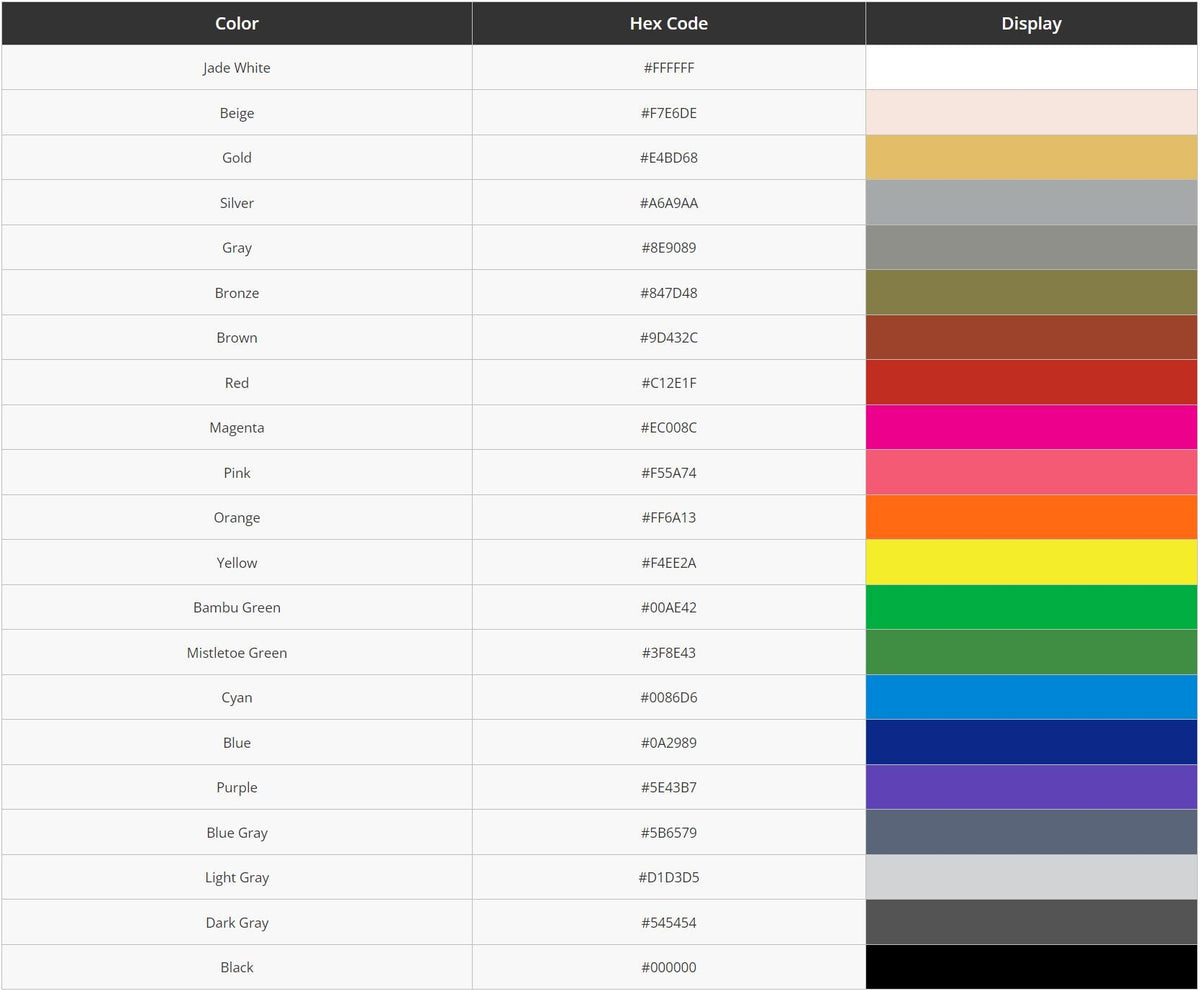Click the hex code #5B6579
This screenshot has width=1200, height=991.
tap(669, 833)
